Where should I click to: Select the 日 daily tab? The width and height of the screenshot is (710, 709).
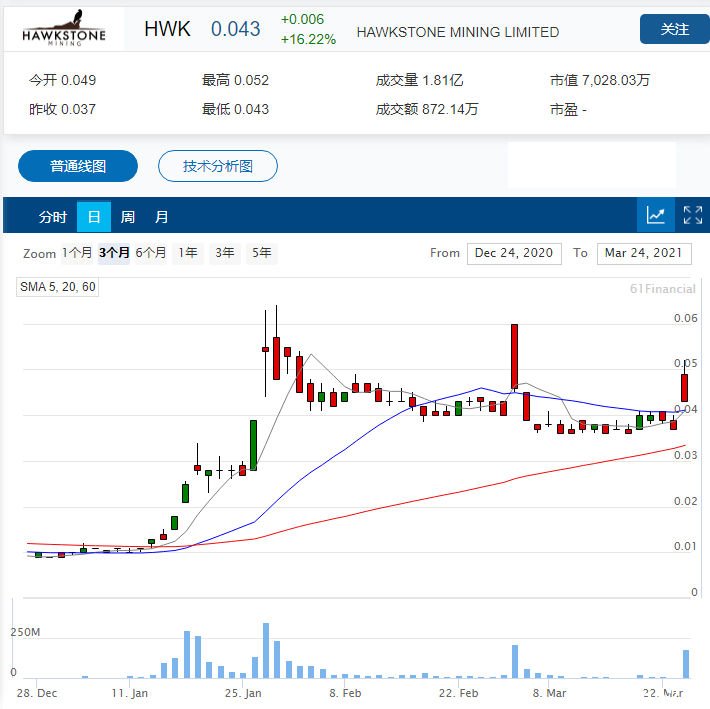click(x=94, y=217)
